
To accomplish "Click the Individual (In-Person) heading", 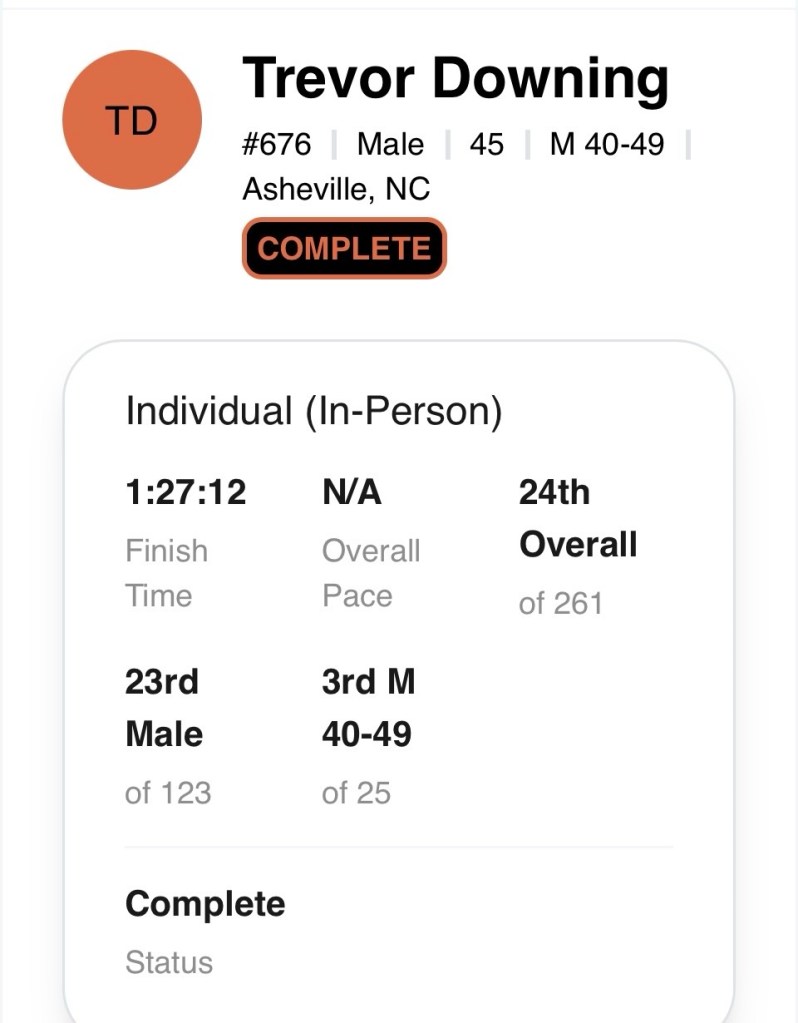I will 314,412.
